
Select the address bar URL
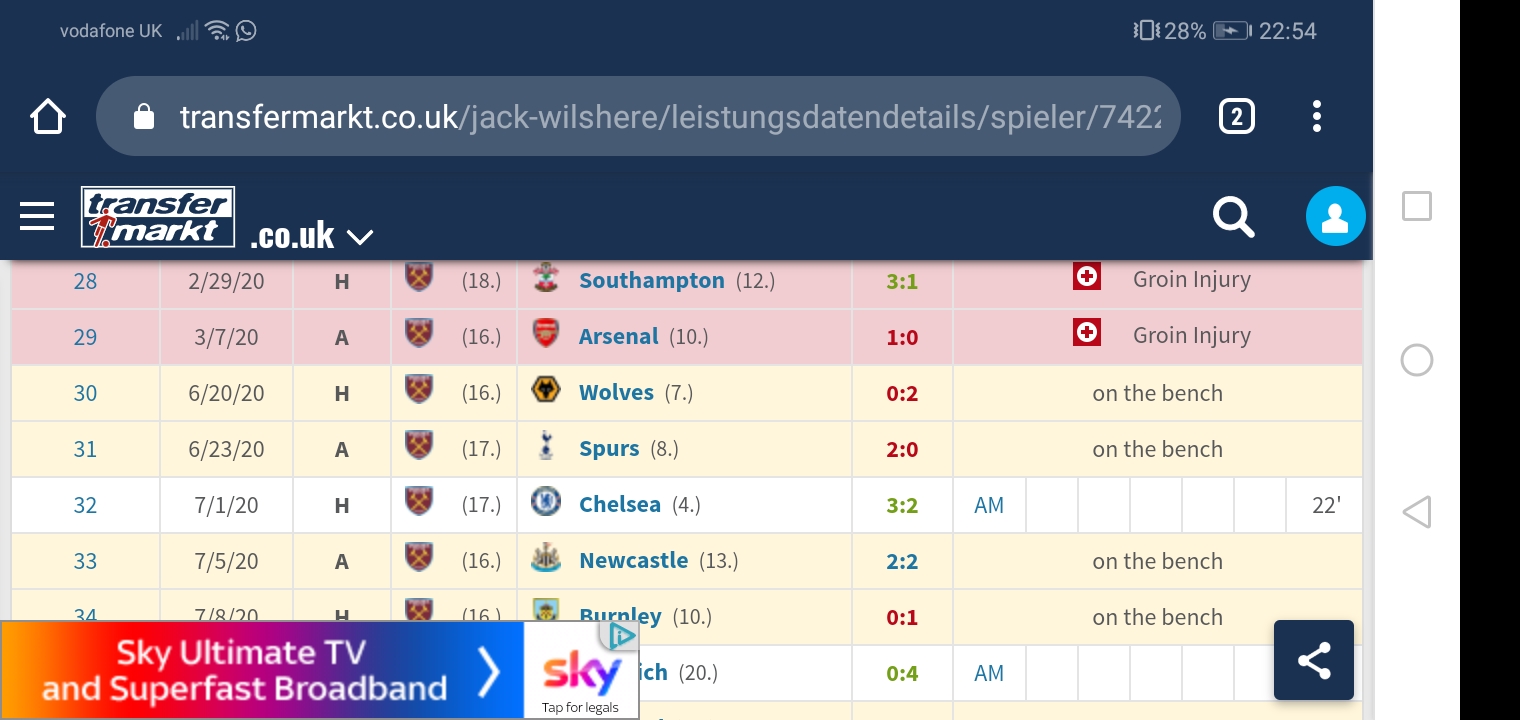coord(668,117)
